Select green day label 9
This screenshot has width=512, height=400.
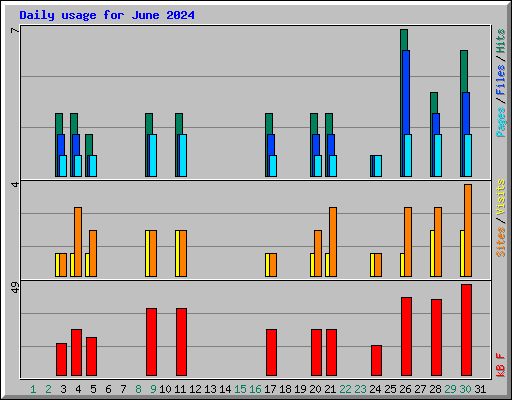coord(153,389)
